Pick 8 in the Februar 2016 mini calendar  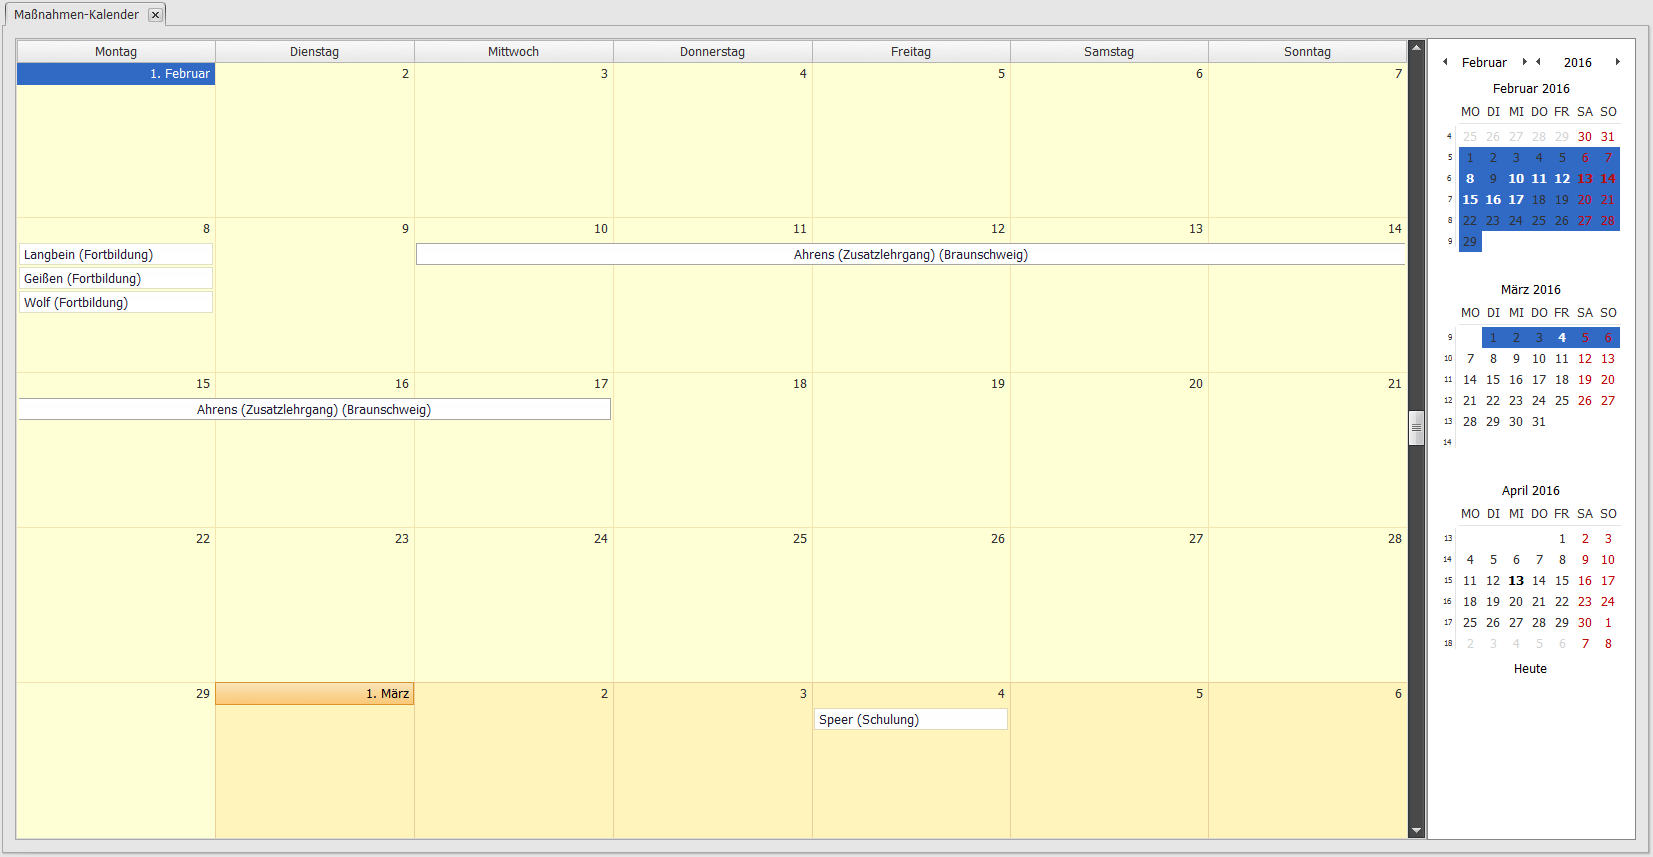(x=1470, y=179)
